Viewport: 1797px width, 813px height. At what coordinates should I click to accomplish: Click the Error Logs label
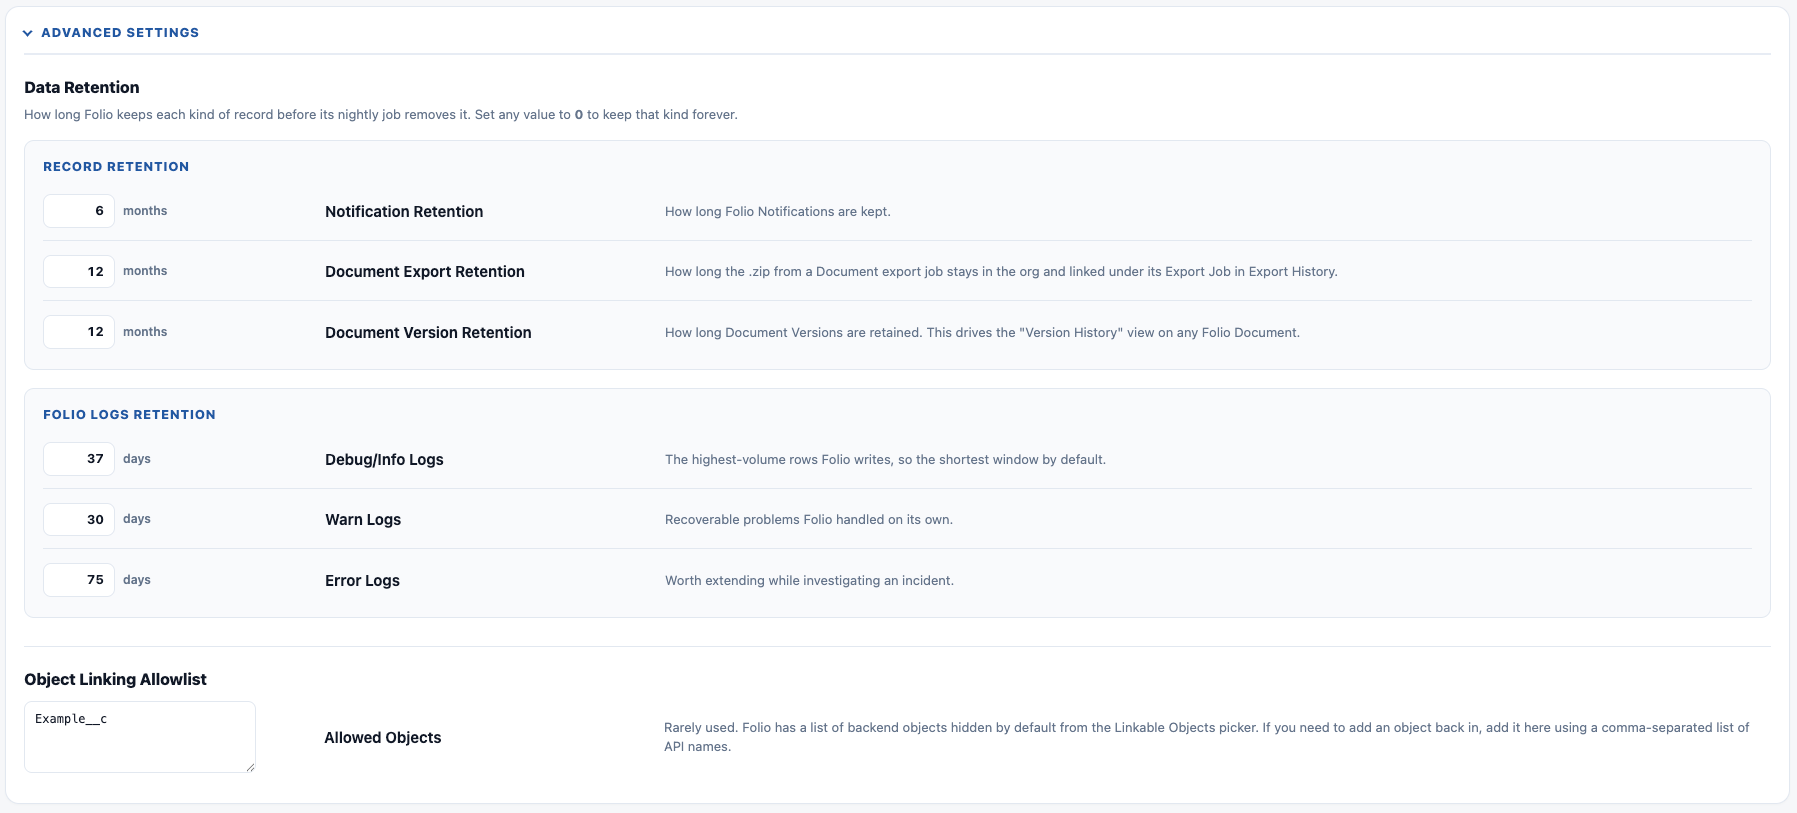click(x=362, y=581)
